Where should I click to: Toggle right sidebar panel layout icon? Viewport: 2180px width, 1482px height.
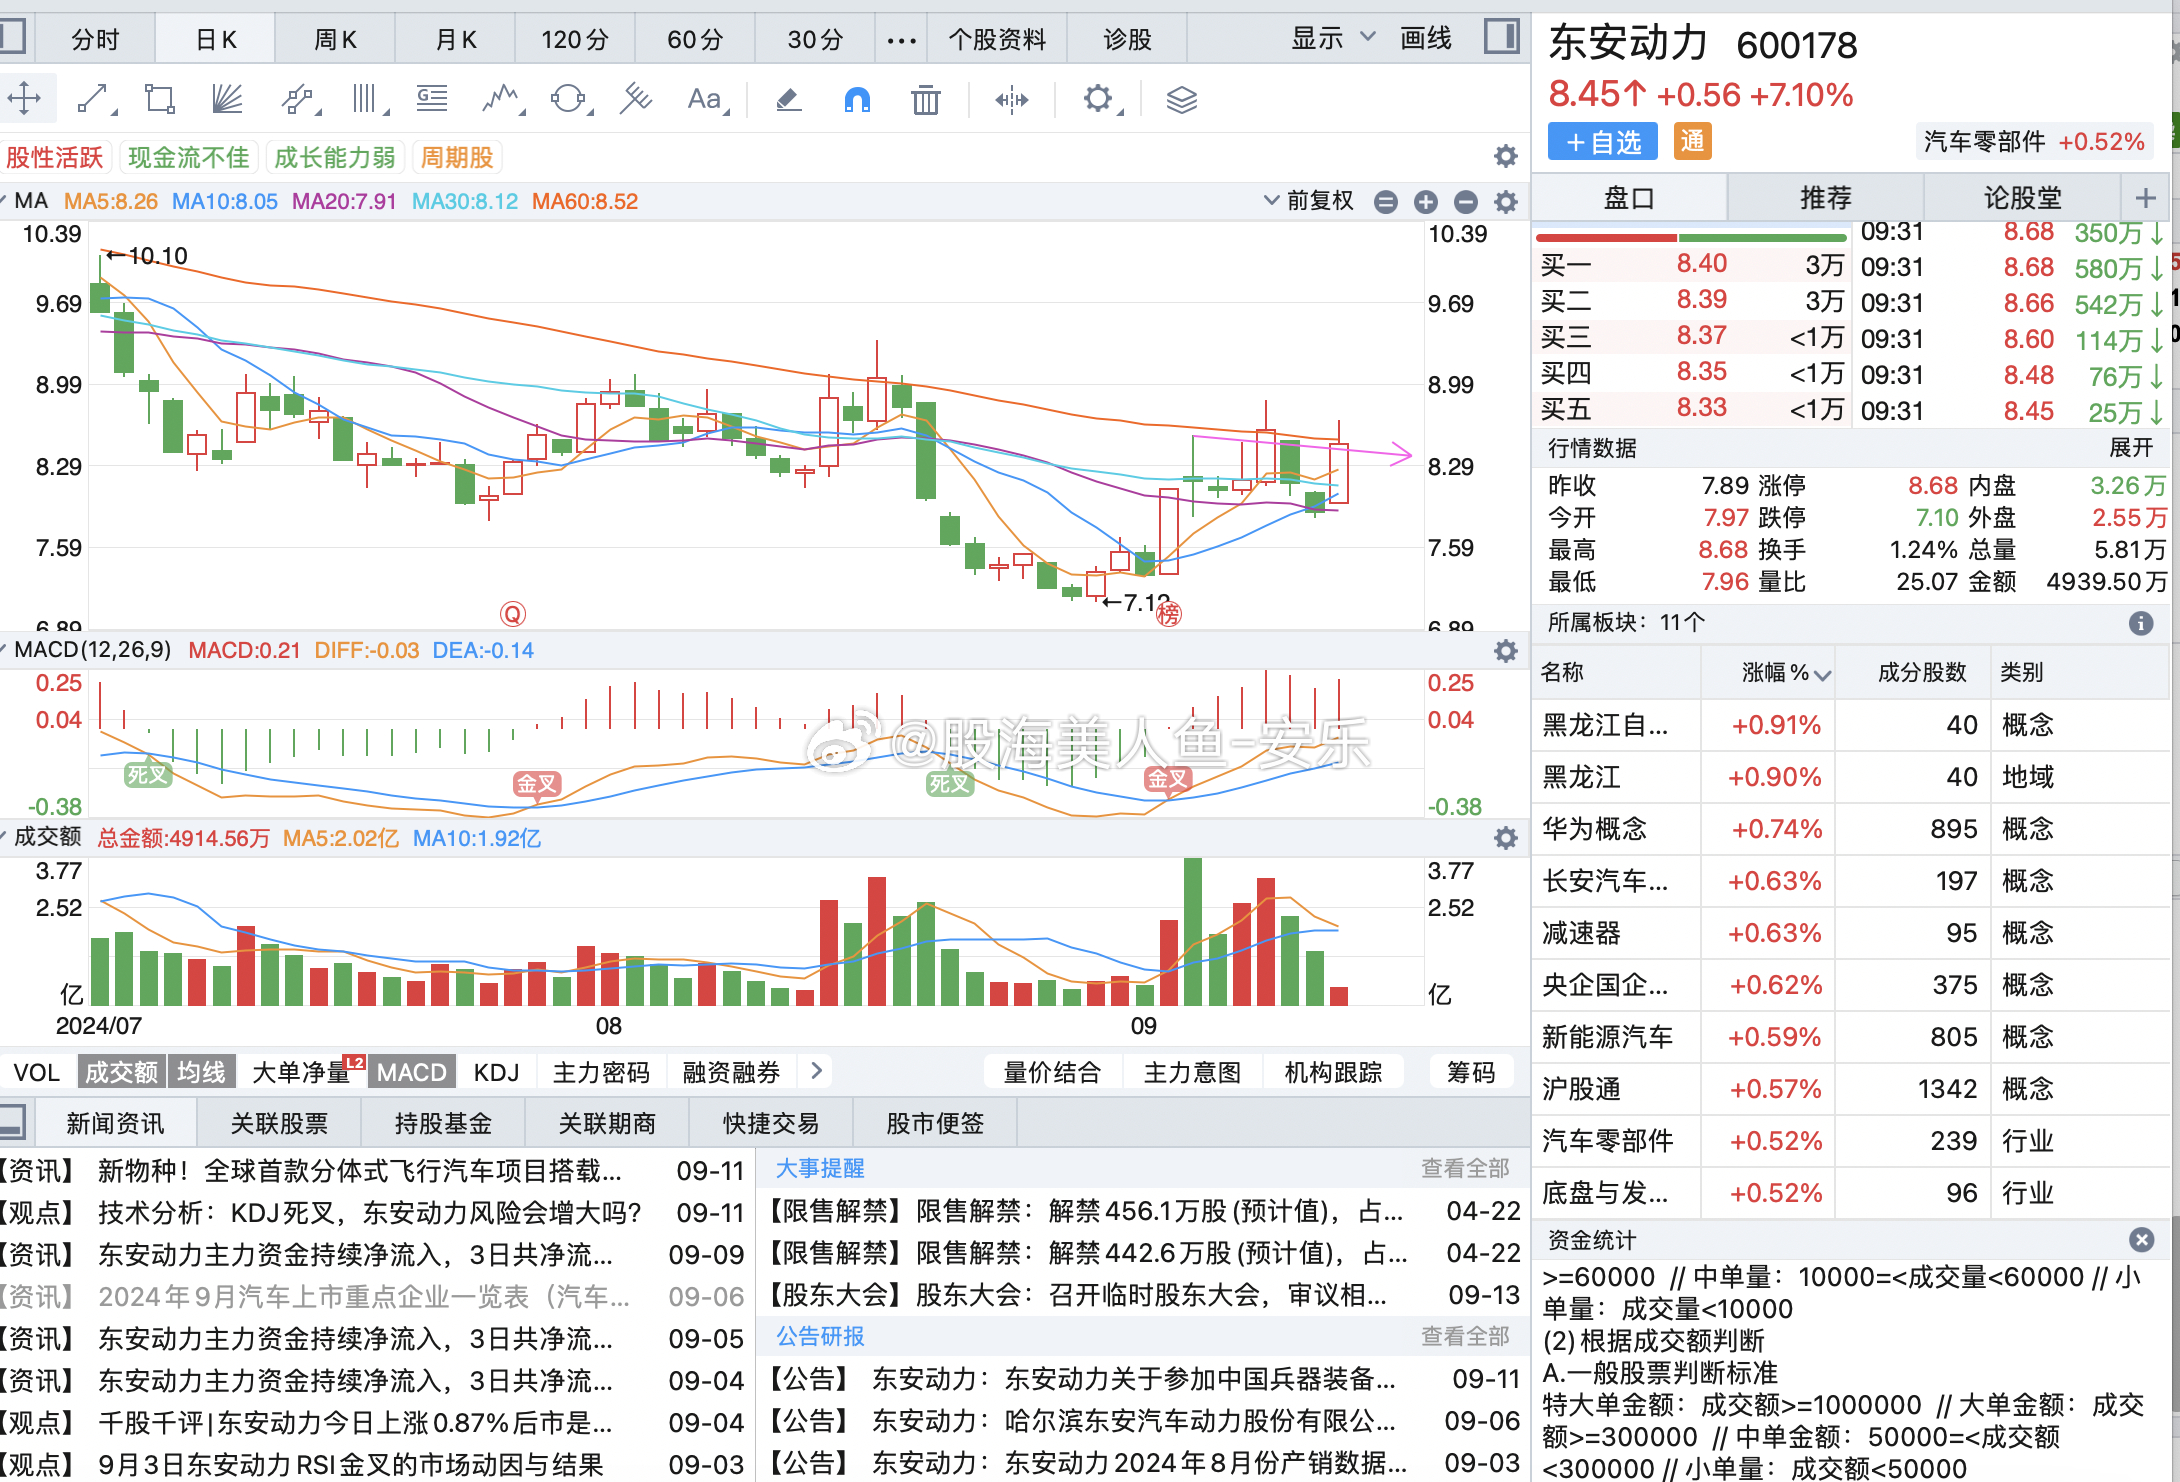click(x=1501, y=38)
